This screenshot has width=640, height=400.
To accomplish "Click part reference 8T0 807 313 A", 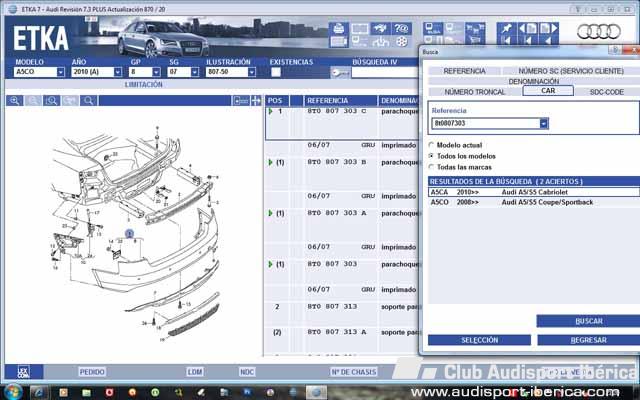I will tap(337, 332).
